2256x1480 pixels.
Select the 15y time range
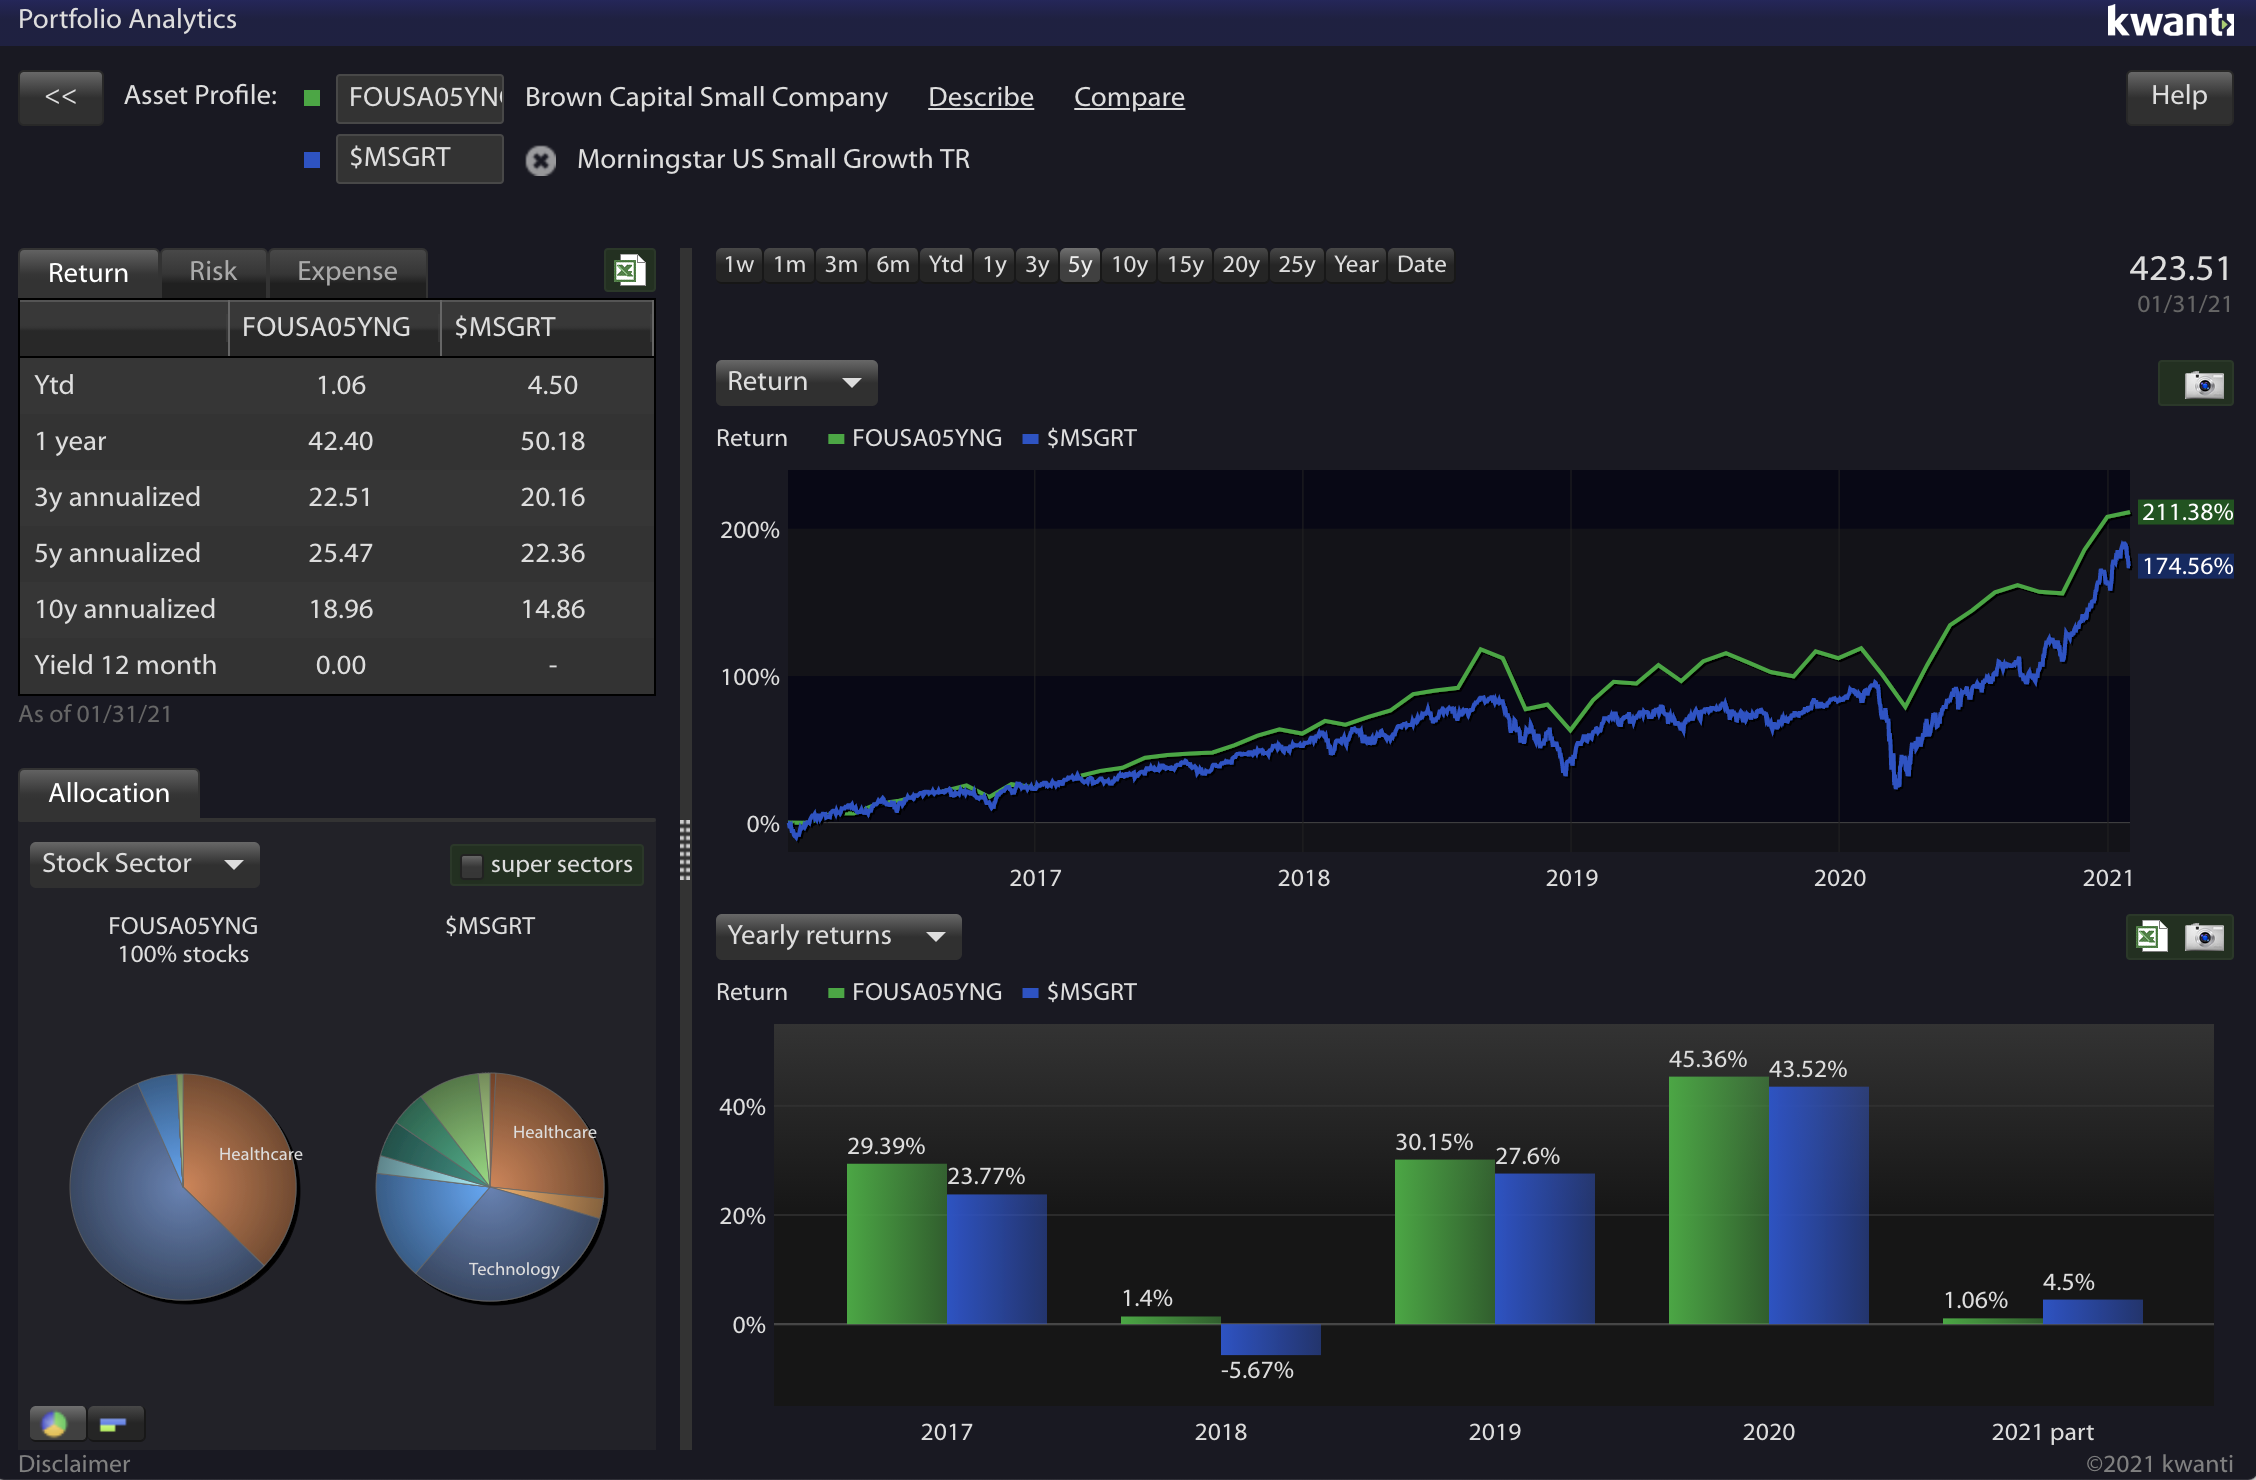[x=1185, y=265]
